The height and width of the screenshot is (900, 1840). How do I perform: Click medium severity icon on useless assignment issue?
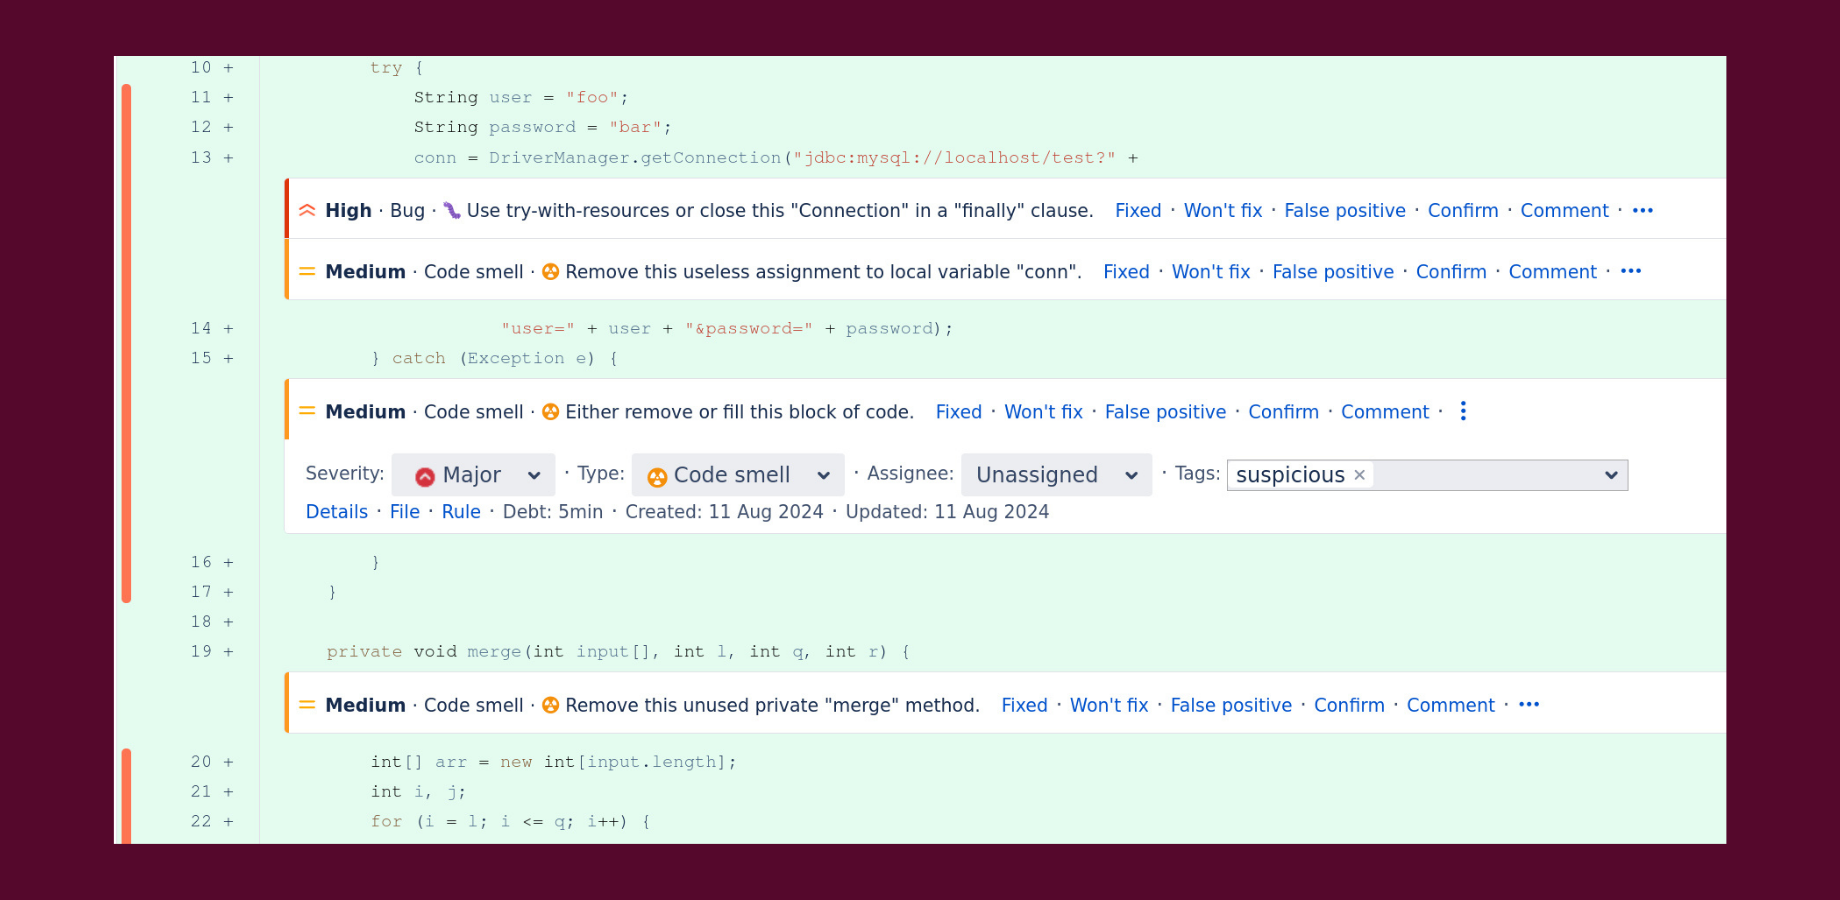(x=307, y=272)
